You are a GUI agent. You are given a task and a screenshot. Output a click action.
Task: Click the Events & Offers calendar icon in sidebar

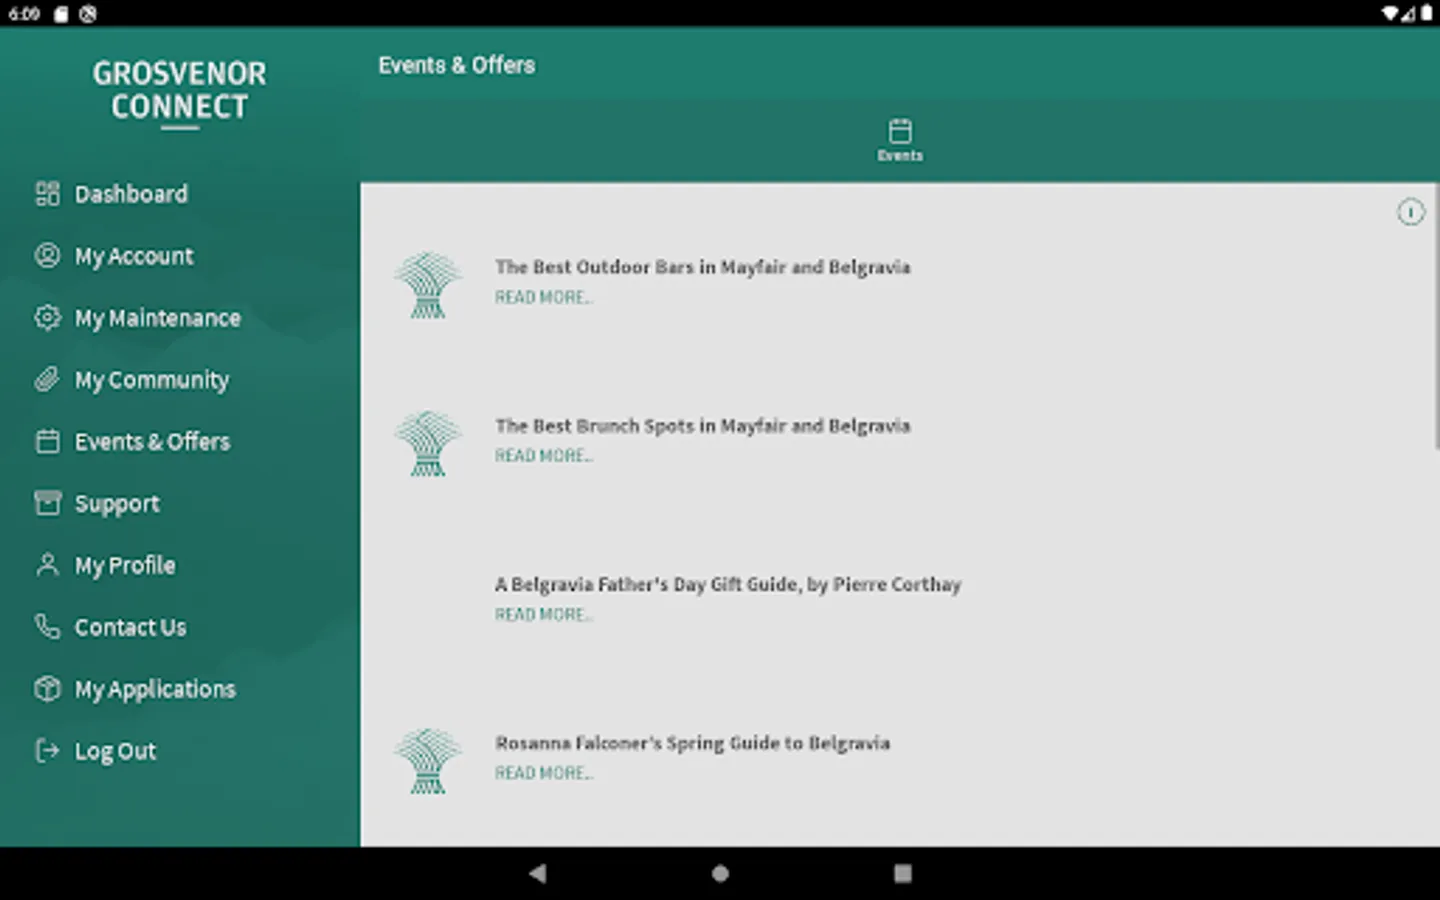click(x=47, y=441)
